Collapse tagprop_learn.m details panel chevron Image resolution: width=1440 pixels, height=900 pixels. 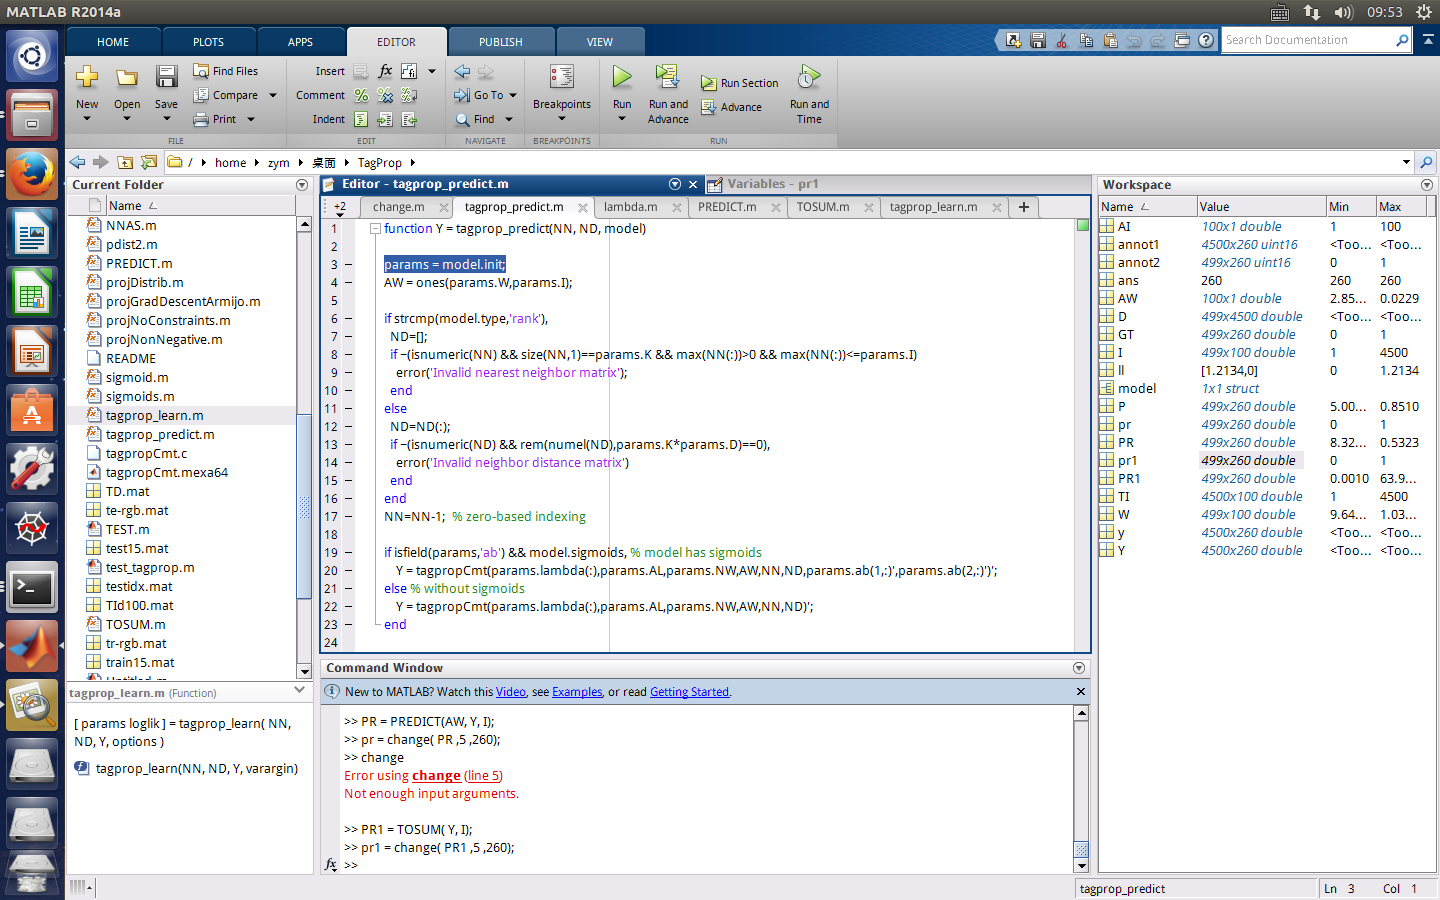point(299,690)
